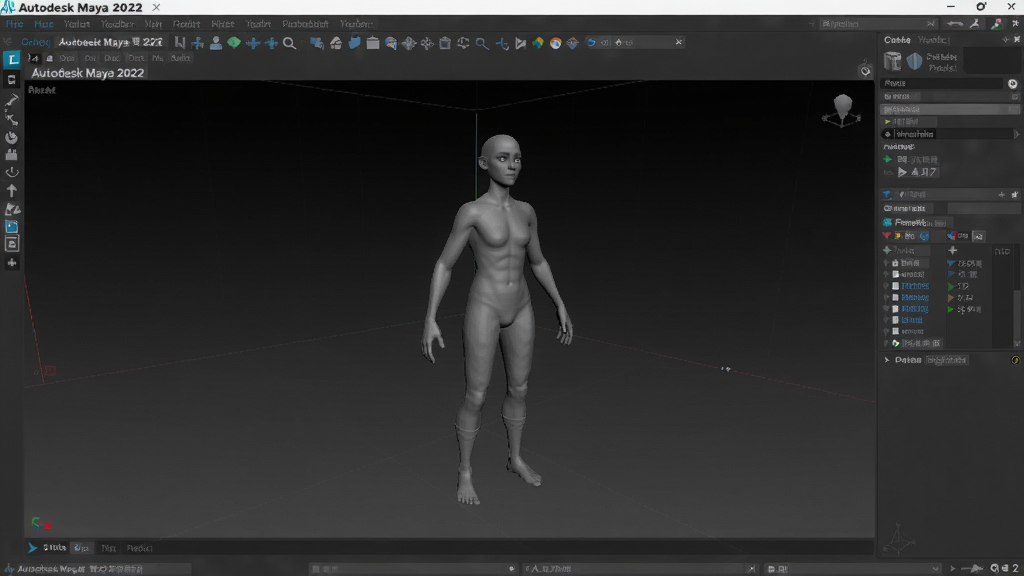Click the cone shapes tool in left toolbar

point(12,209)
